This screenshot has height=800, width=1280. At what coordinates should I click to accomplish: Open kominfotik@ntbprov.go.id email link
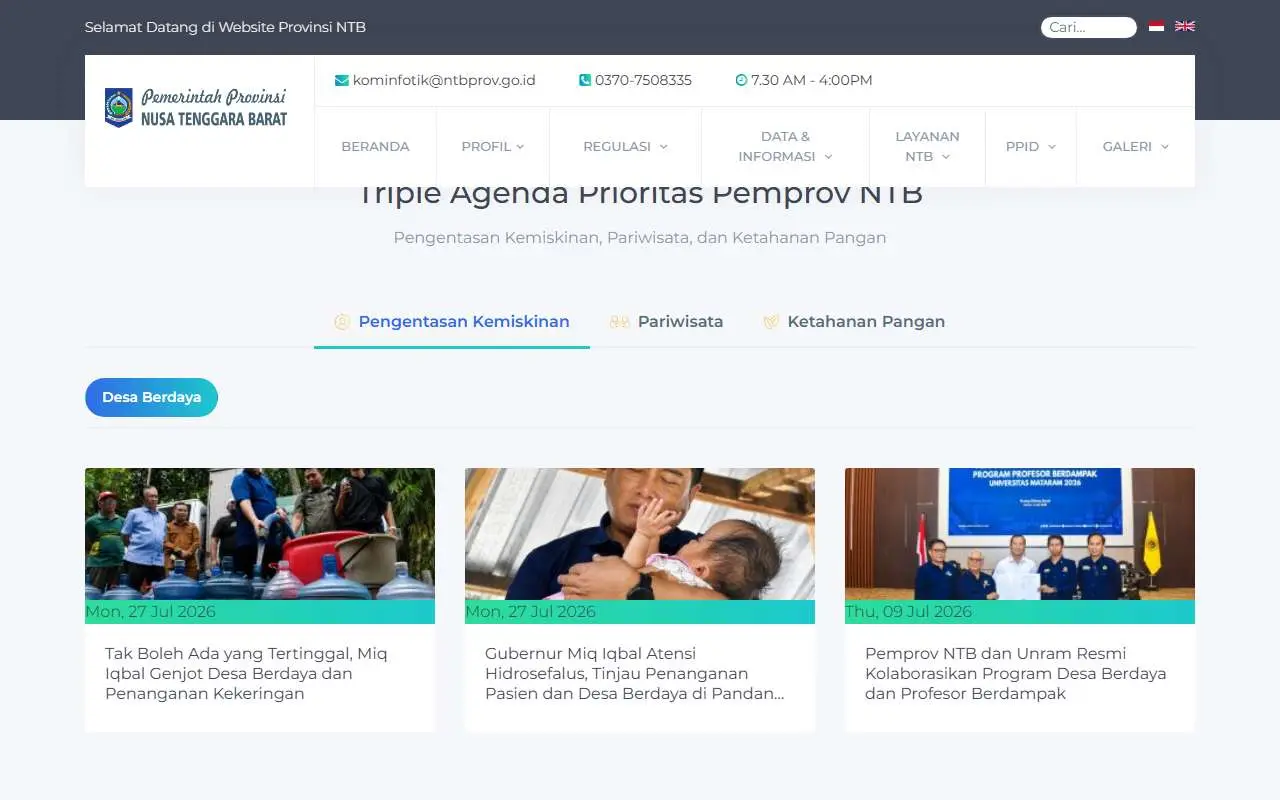(x=444, y=80)
